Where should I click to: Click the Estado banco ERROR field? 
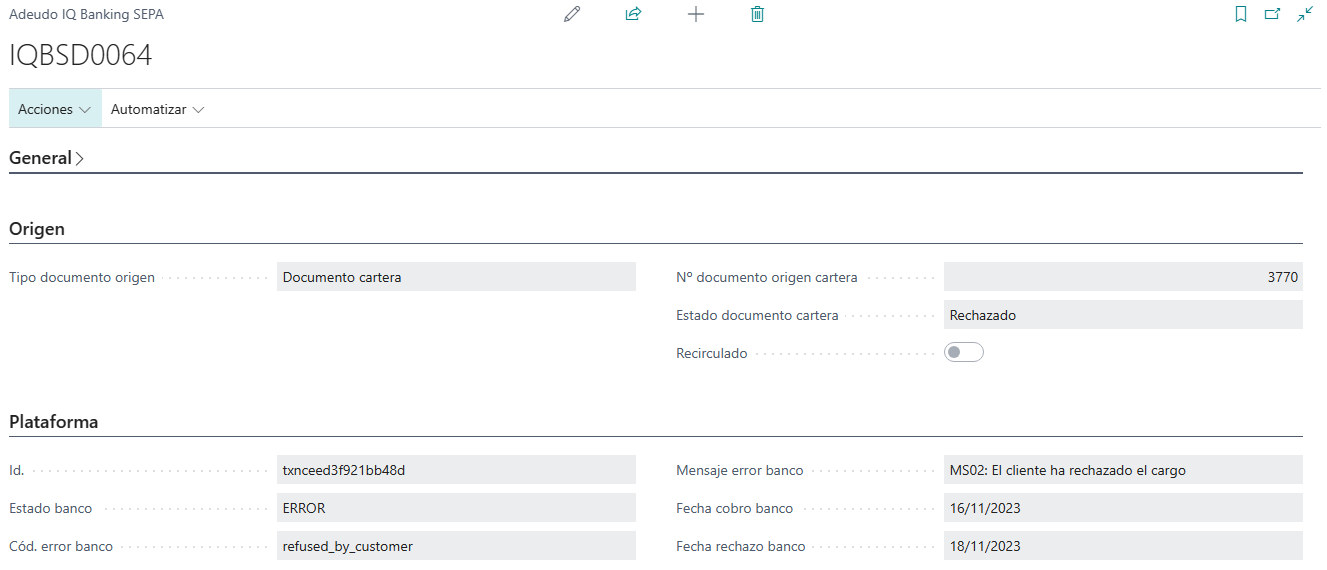(x=456, y=508)
